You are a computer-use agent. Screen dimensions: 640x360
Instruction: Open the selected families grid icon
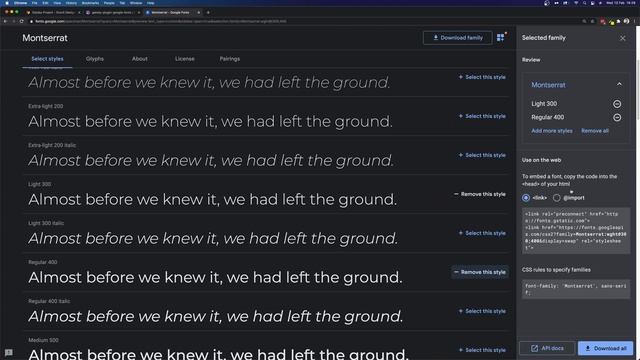coord(500,38)
